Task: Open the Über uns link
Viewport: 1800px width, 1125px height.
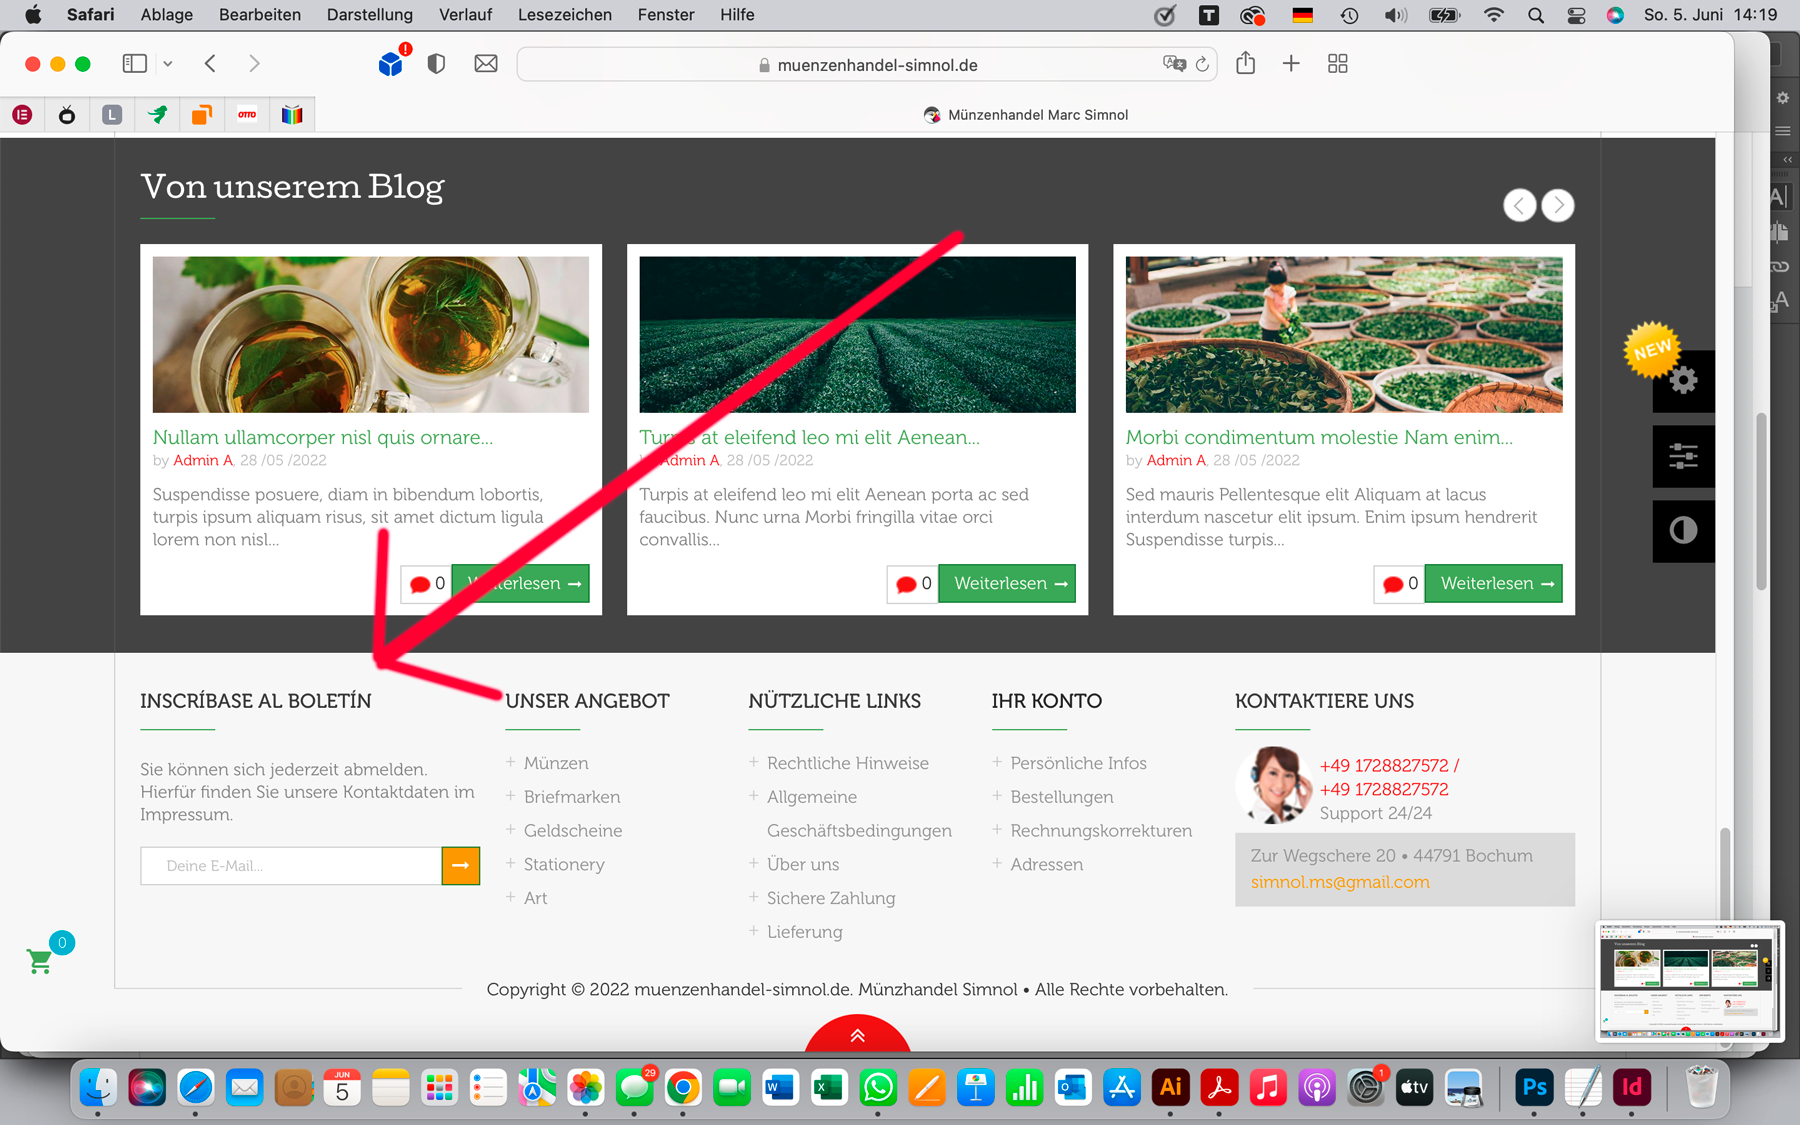Action: click(803, 864)
